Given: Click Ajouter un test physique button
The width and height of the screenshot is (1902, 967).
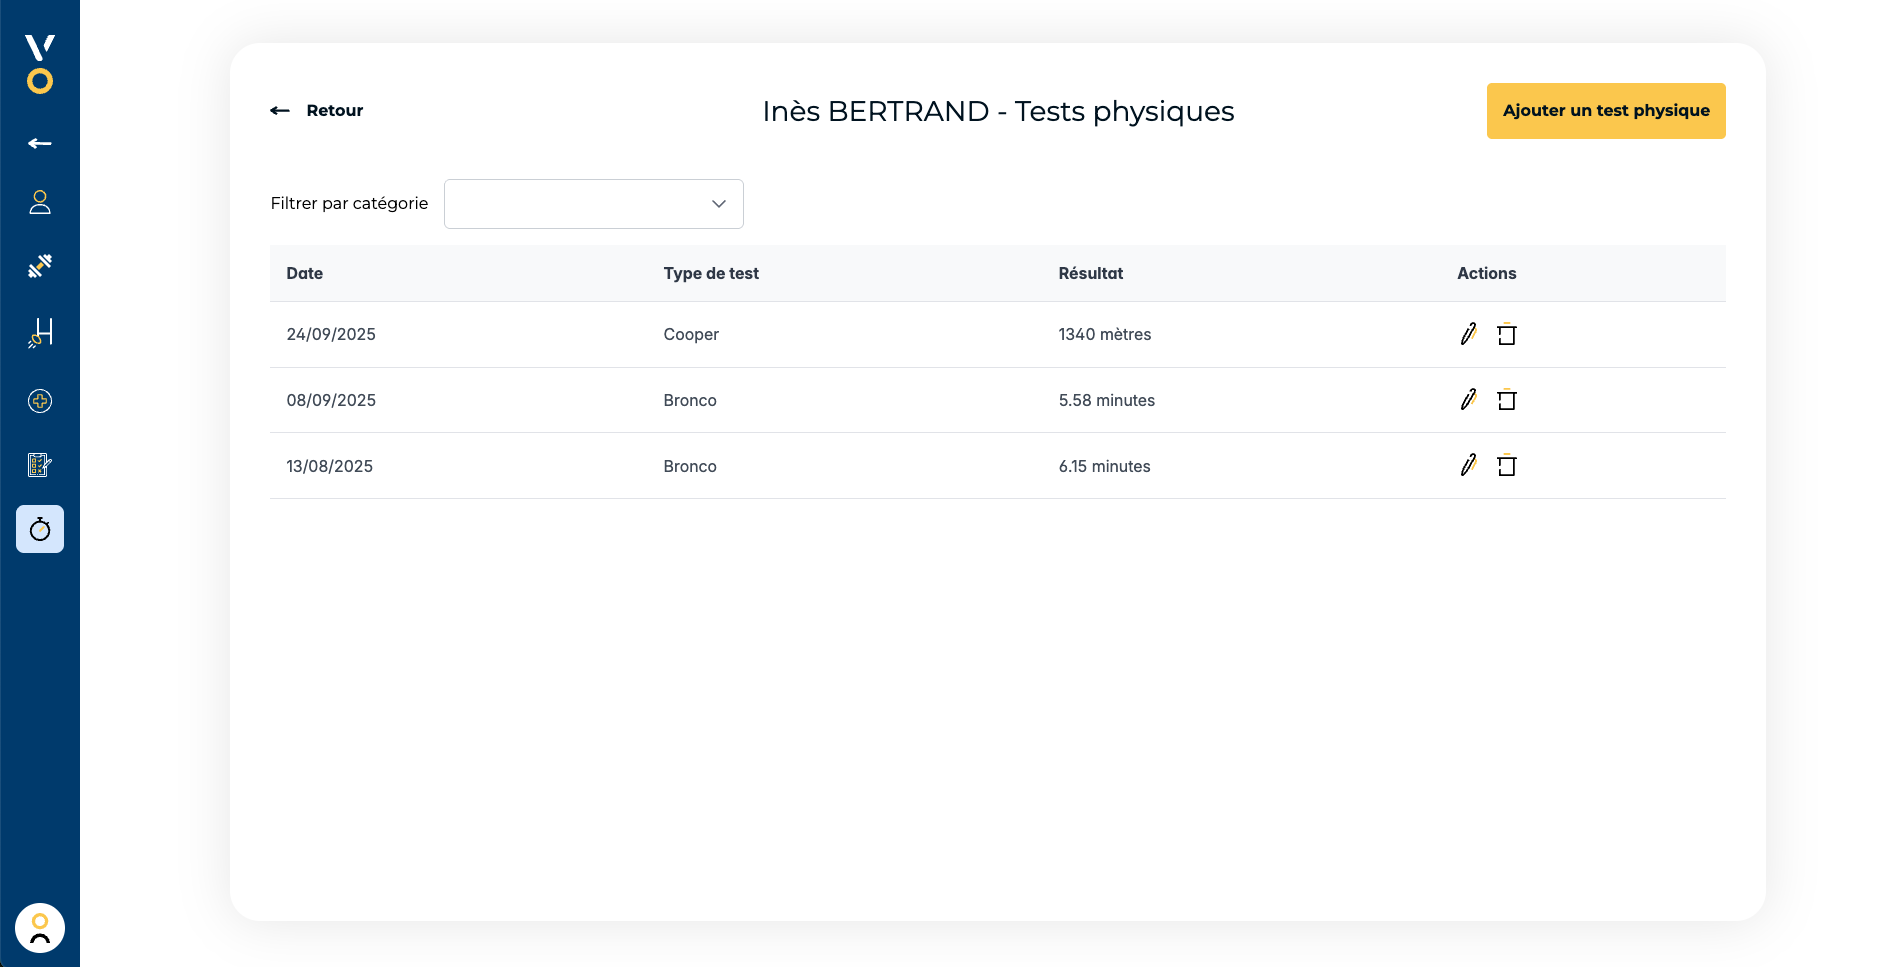Looking at the screenshot, I should [x=1605, y=111].
